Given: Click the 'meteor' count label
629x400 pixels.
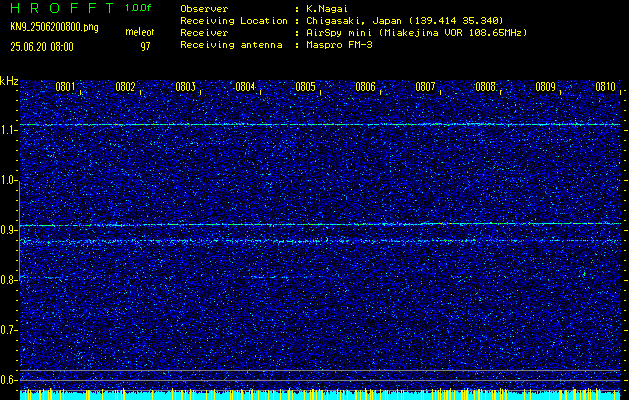Looking at the screenshot, I should pyautogui.click(x=140, y=32).
